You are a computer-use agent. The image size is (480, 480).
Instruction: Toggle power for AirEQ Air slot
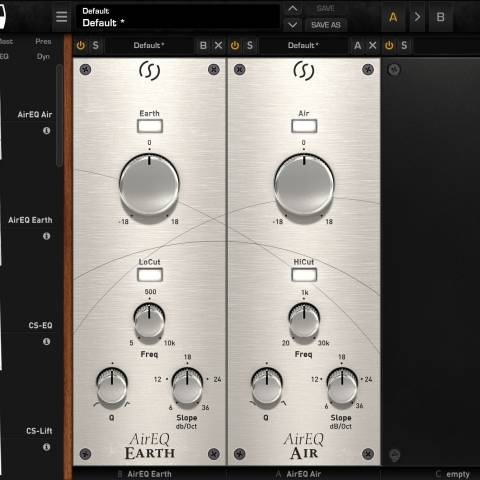point(235,45)
